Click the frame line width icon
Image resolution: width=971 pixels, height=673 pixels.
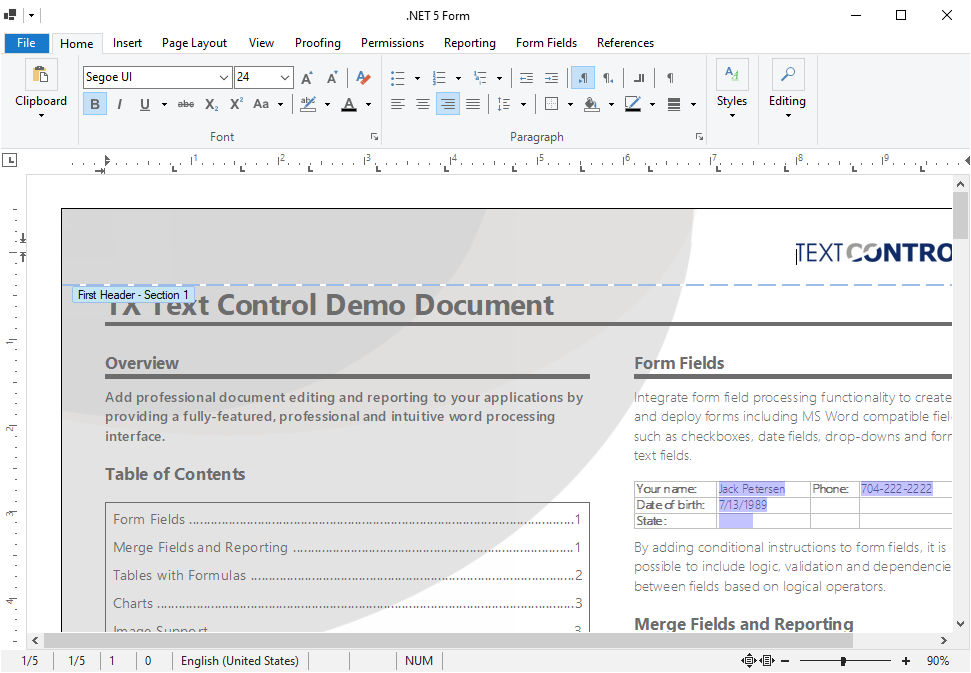(x=674, y=104)
